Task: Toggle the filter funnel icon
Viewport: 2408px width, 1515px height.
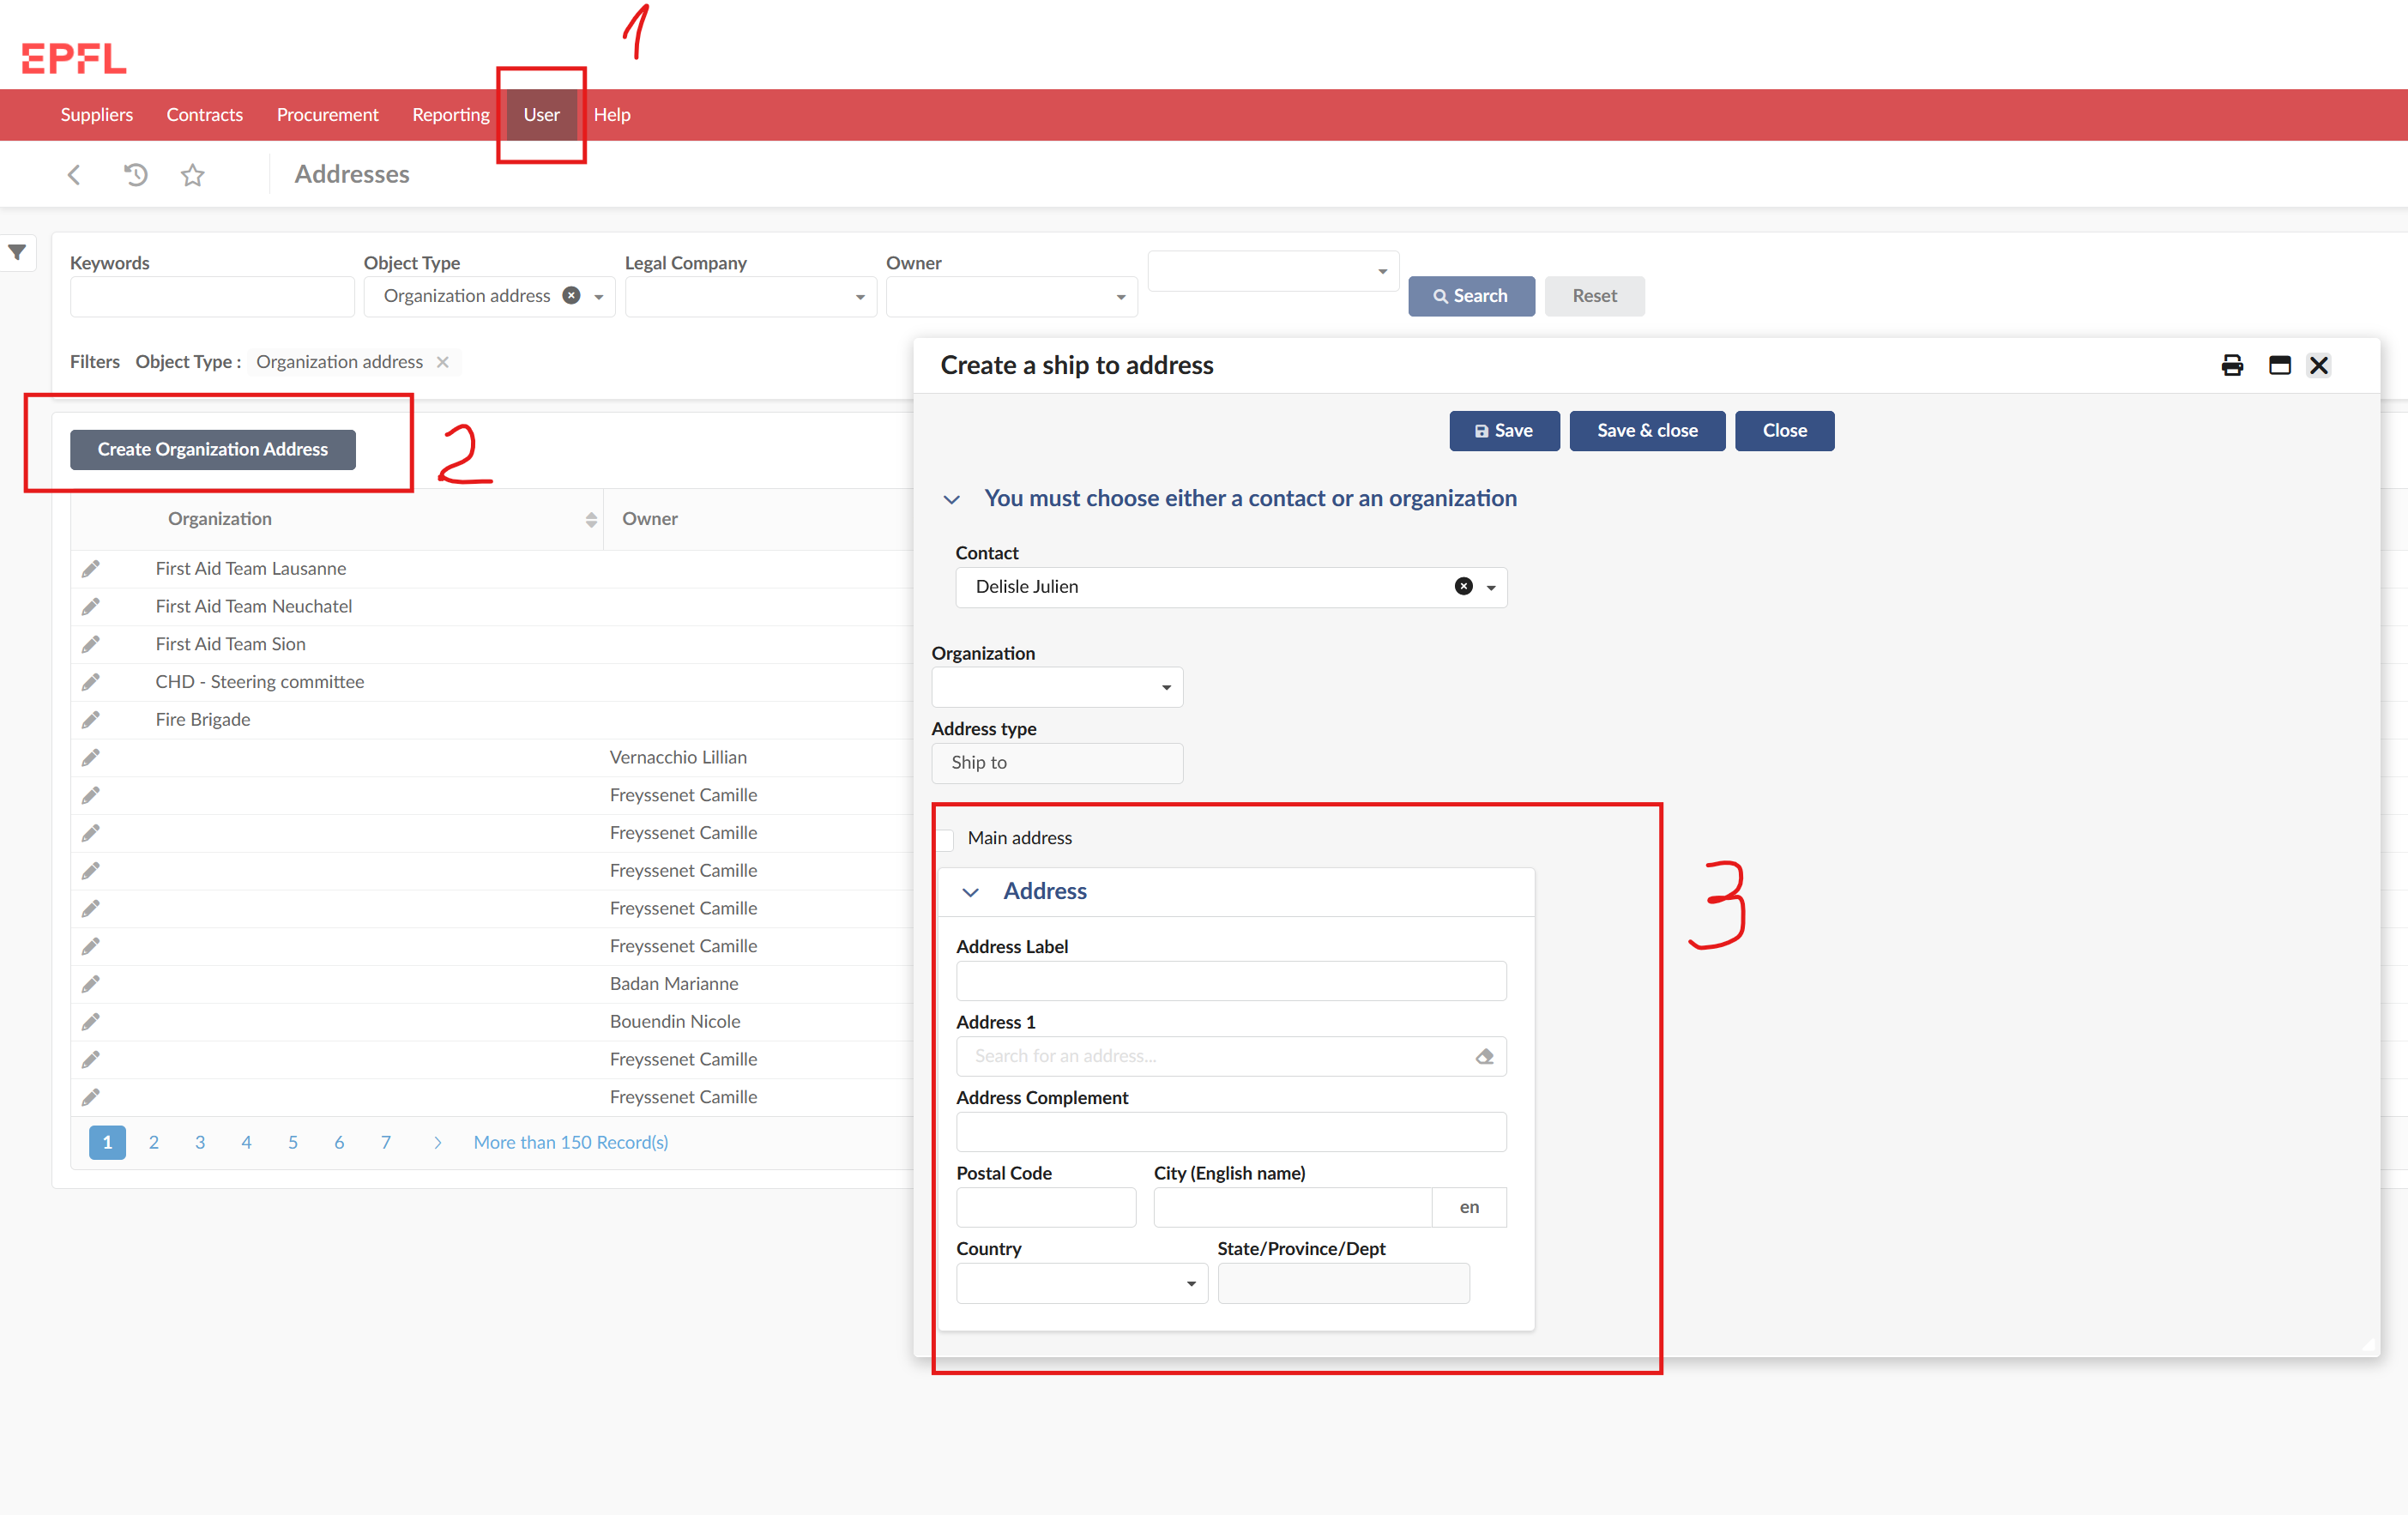Action: (18, 253)
